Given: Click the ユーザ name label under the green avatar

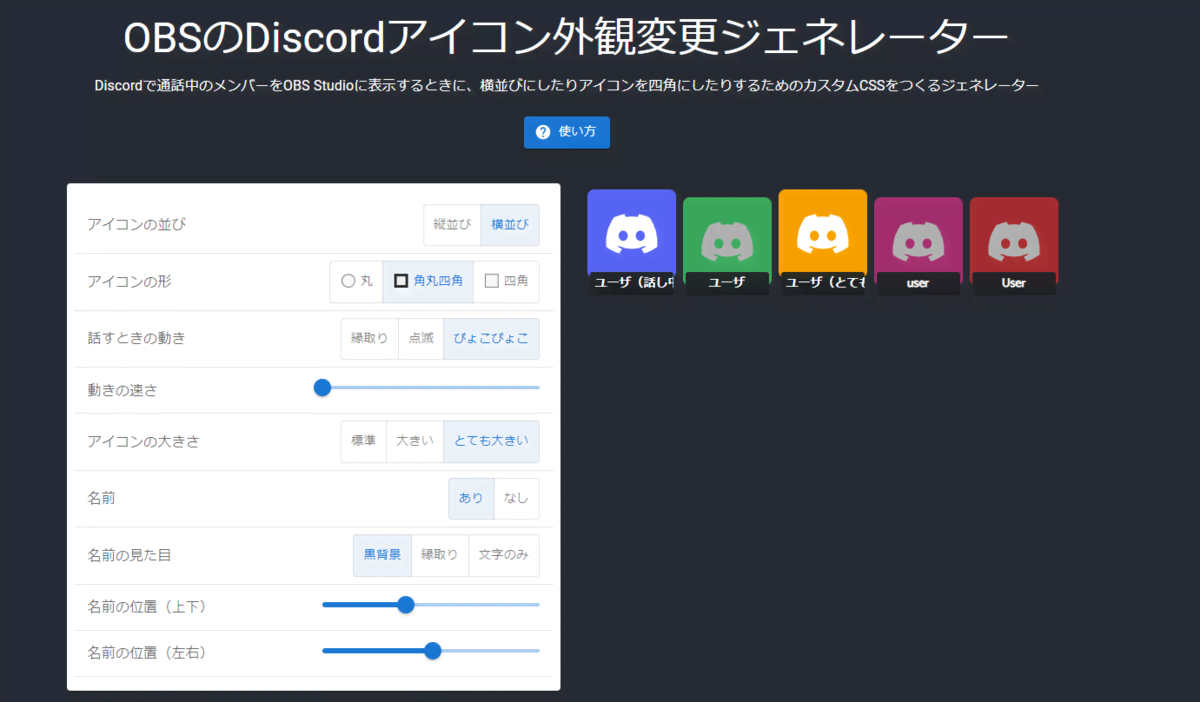Looking at the screenshot, I should tap(727, 283).
